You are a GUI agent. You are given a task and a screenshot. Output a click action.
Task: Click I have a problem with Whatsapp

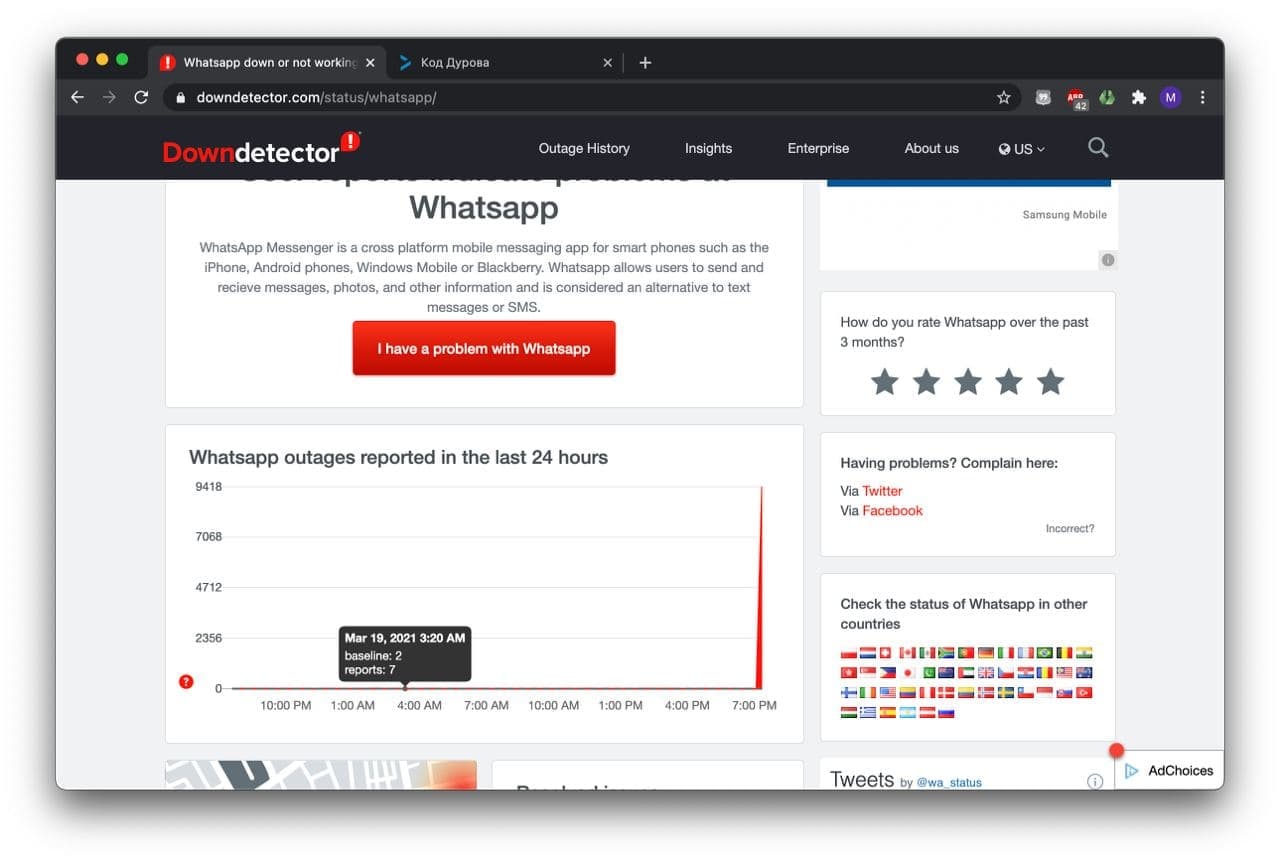(x=484, y=348)
